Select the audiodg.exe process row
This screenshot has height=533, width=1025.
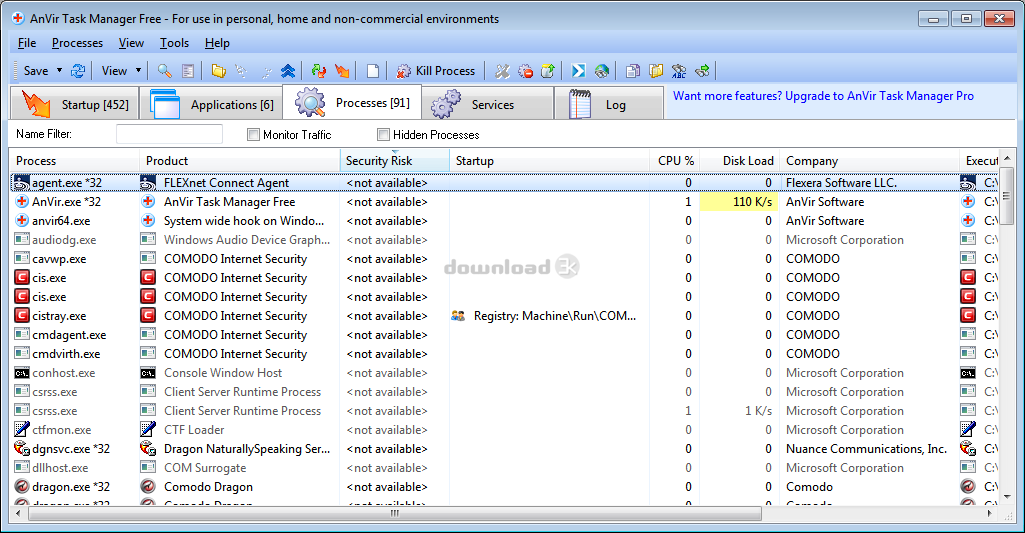tap(503, 240)
